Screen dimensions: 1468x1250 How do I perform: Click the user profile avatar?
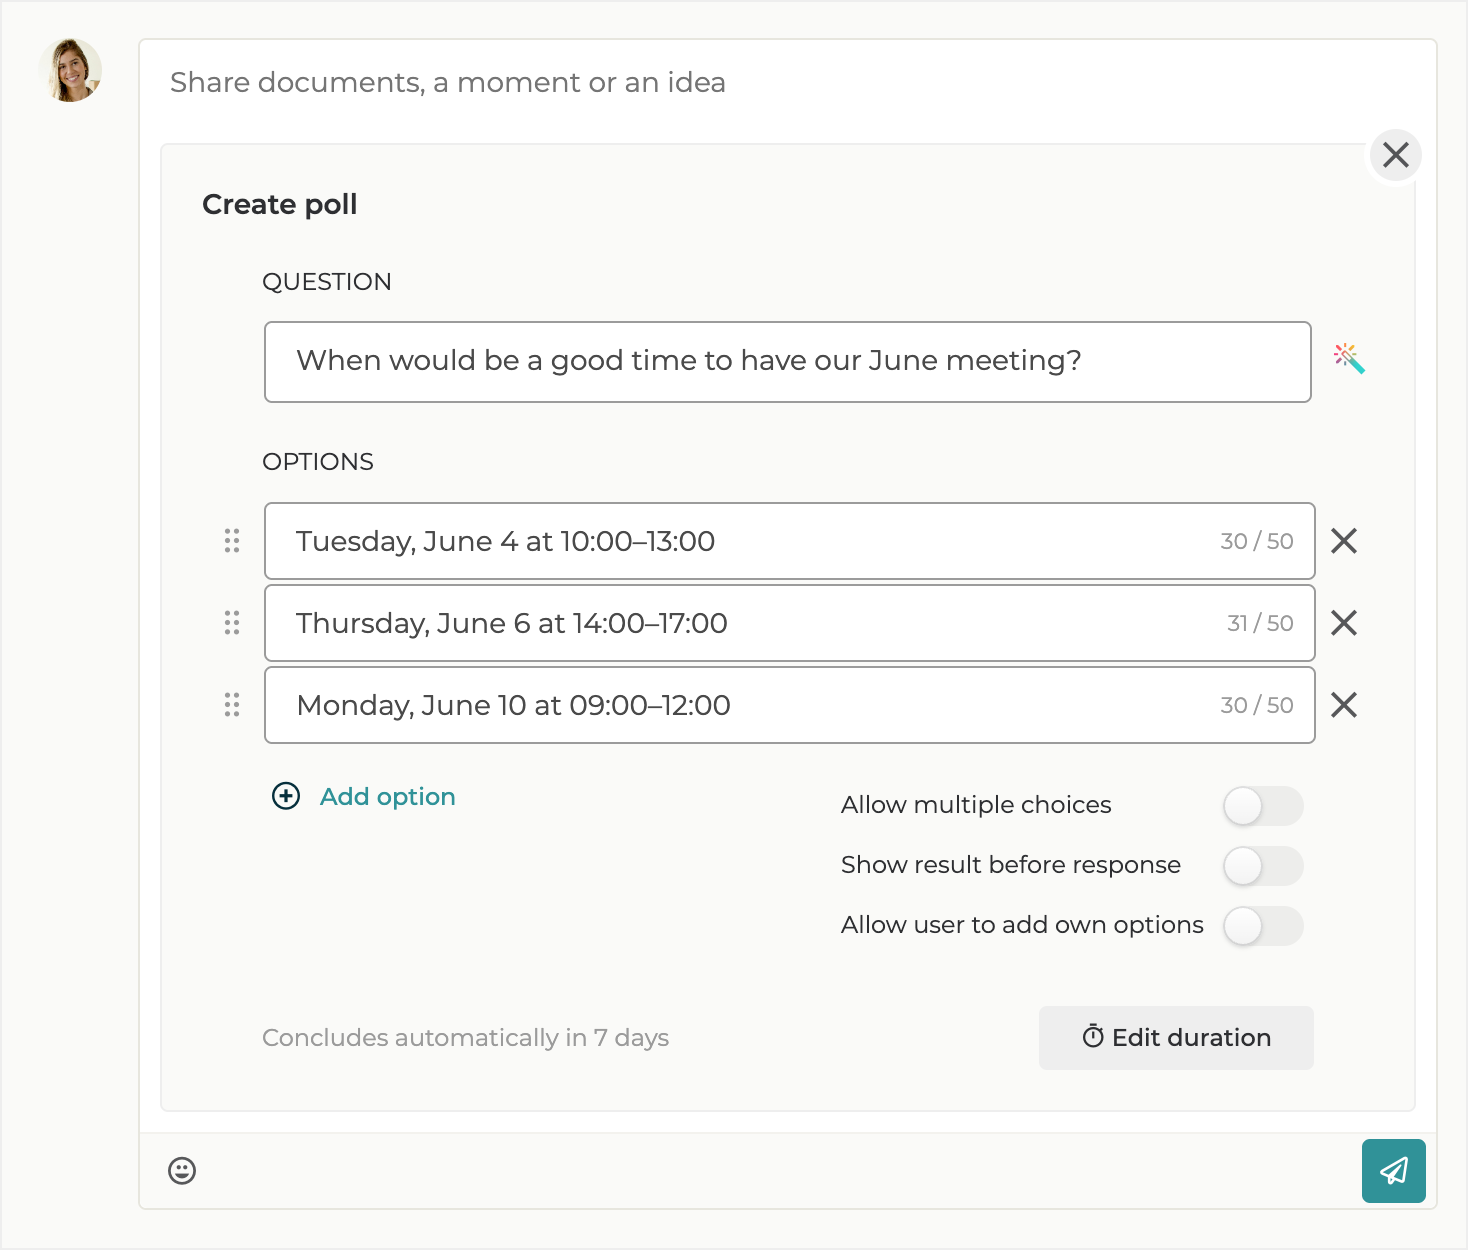click(70, 71)
